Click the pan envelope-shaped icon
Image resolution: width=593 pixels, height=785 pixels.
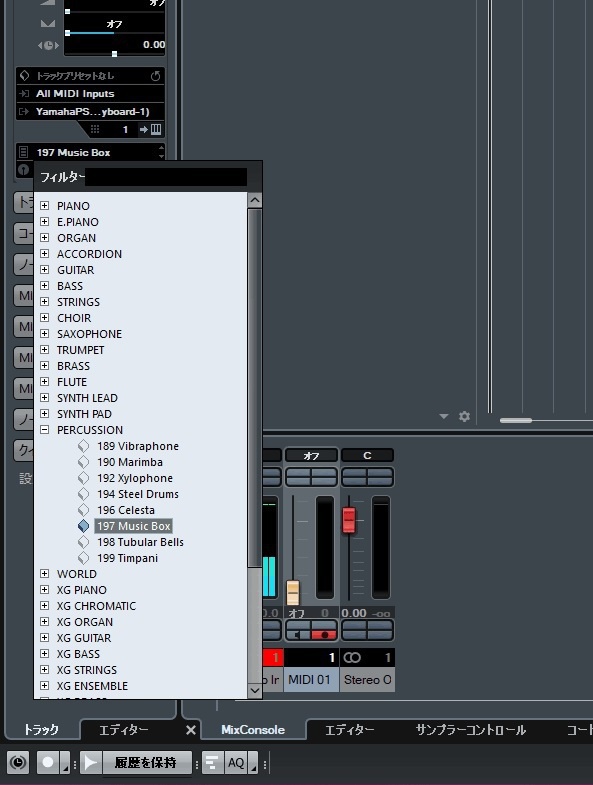[x=48, y=23]
